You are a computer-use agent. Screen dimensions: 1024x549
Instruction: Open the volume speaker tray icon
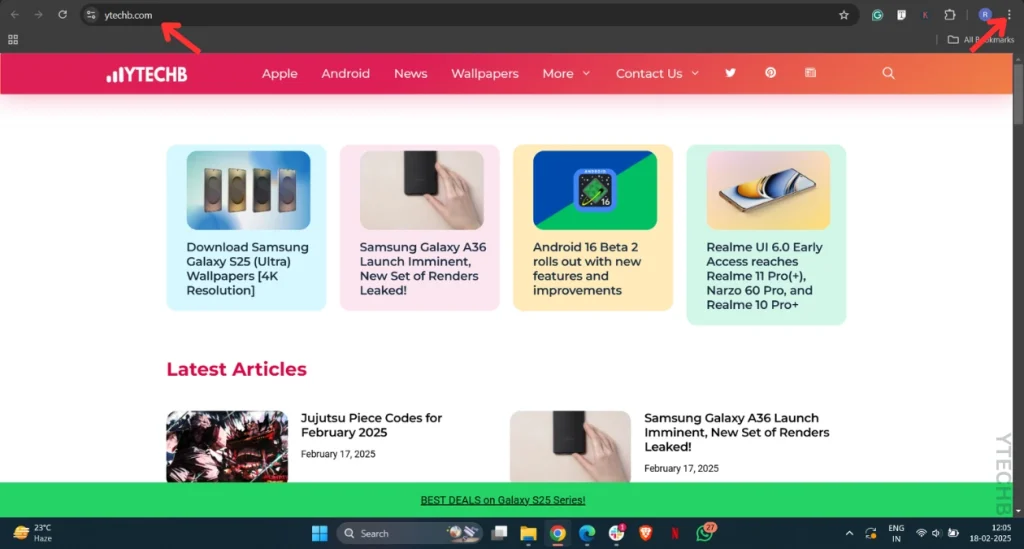click(936, 533)
